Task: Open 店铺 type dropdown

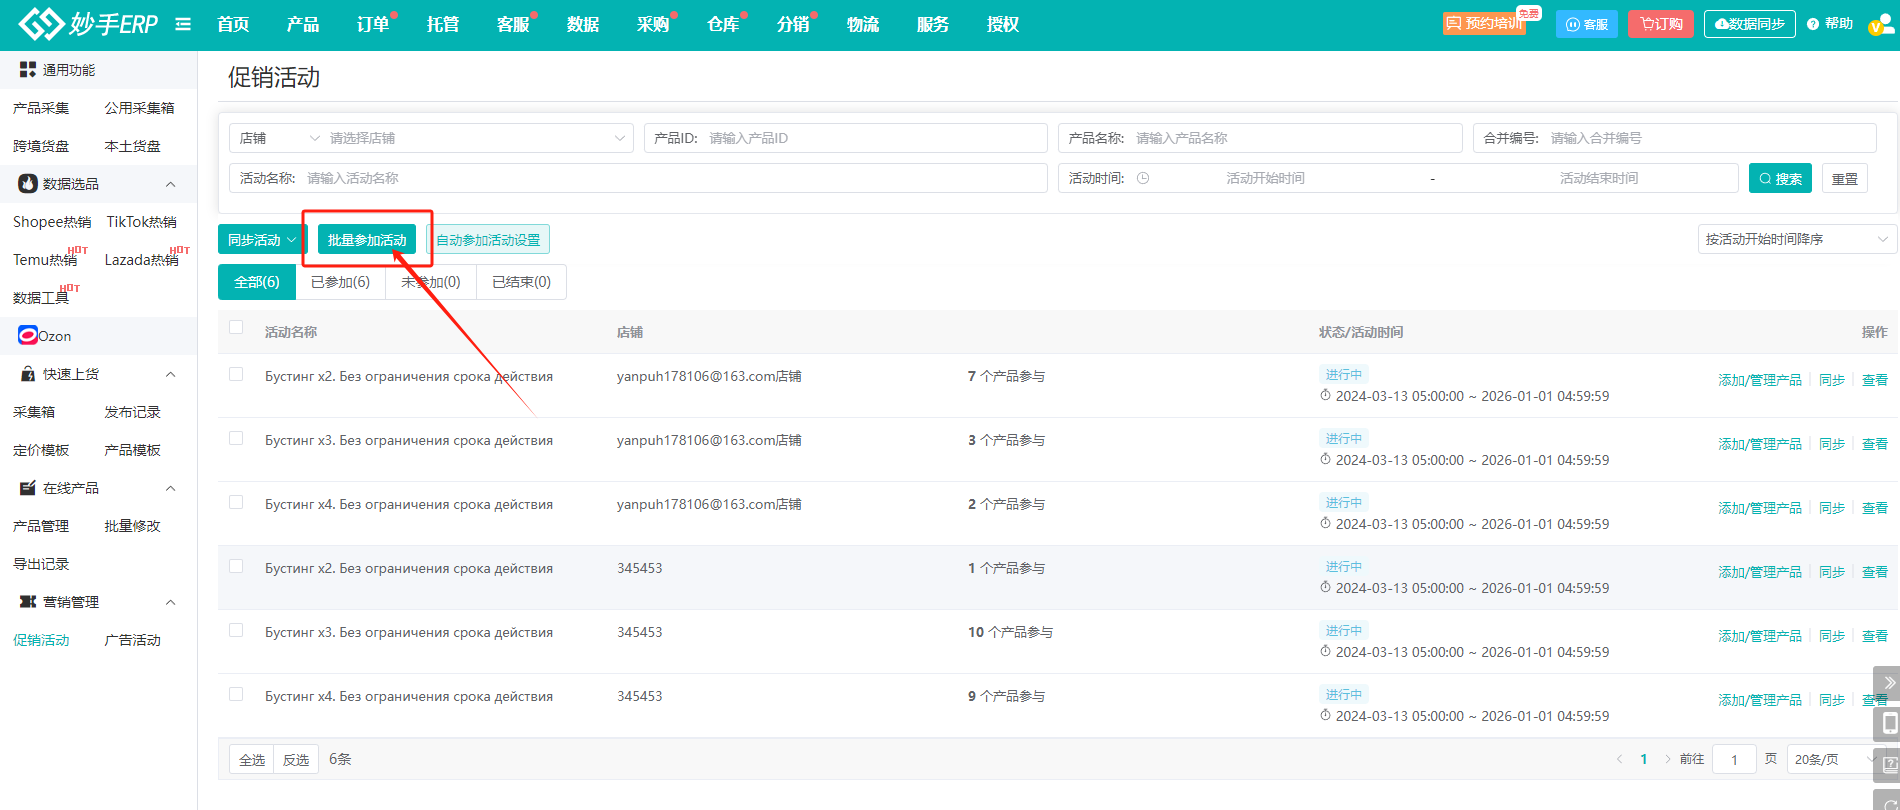Action: click(279, 138)
